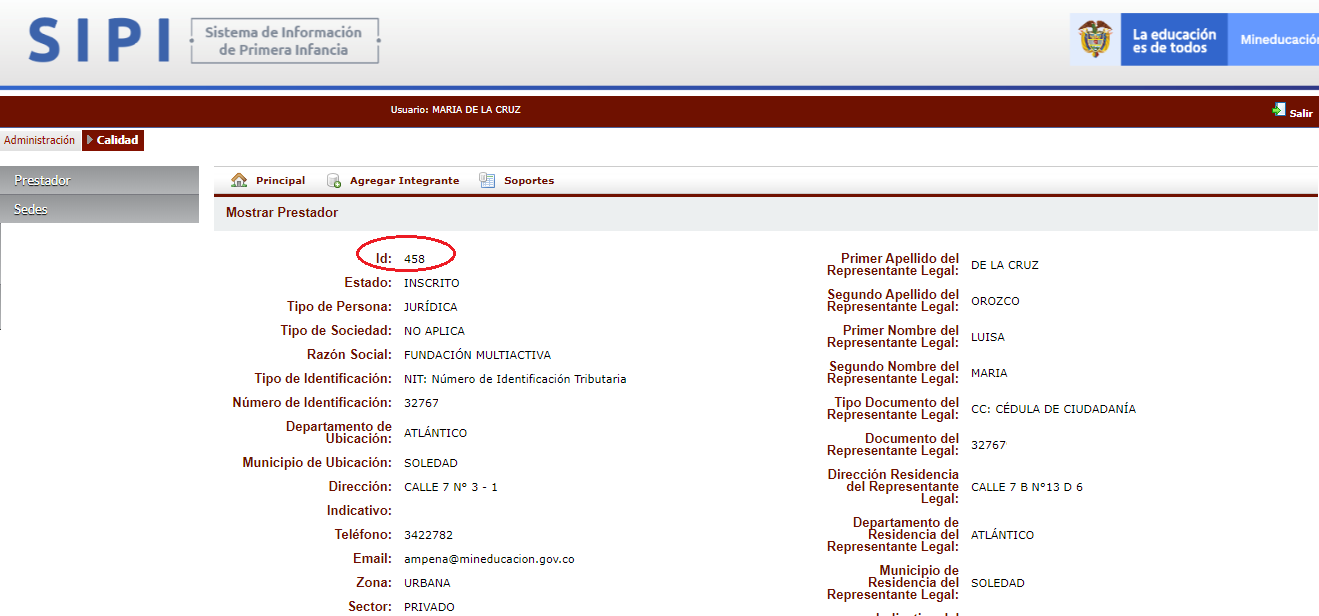Click the Mostrar Prestador section header
The height and width of the screenshot is (616, 1319).
[x=282, y=213]
